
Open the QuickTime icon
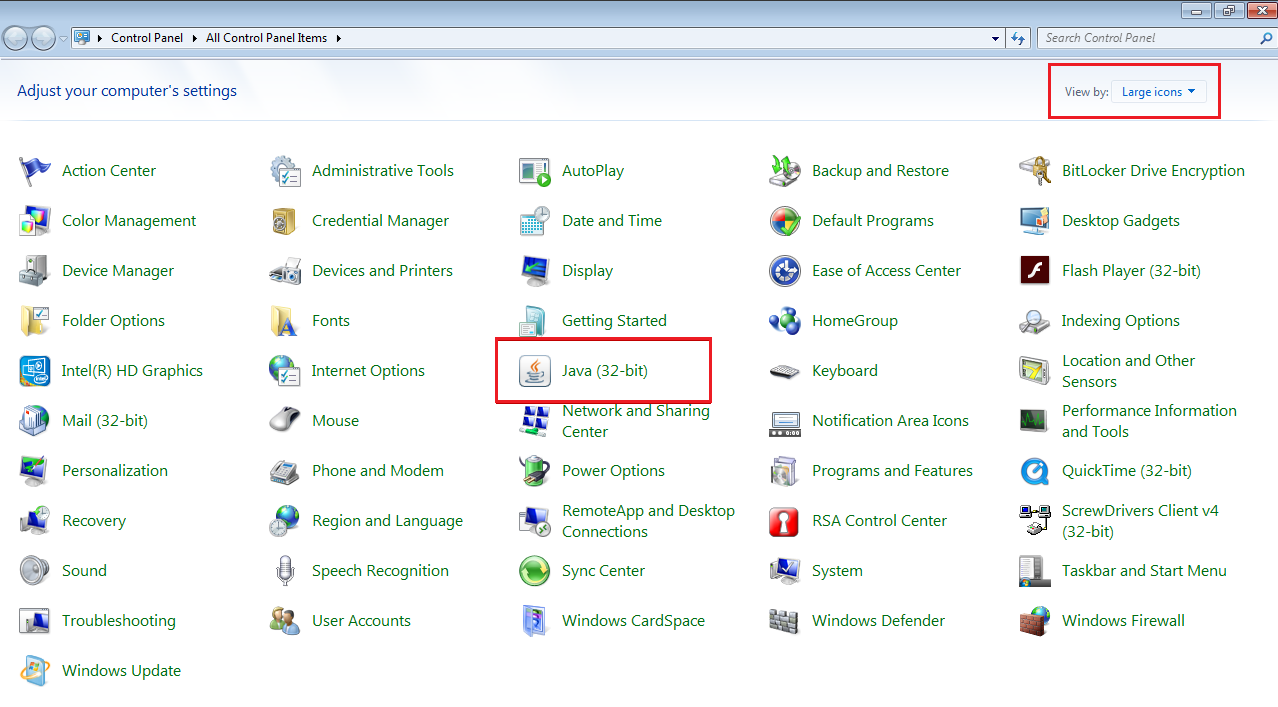point(1035,471)
